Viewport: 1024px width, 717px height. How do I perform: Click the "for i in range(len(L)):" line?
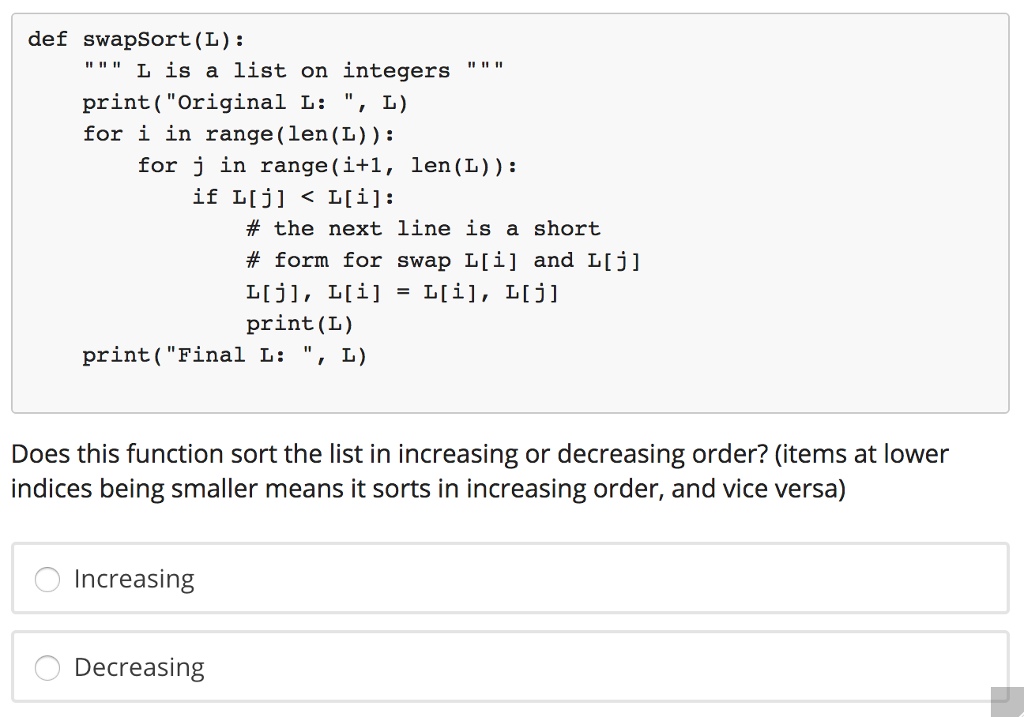coord(238,134)
